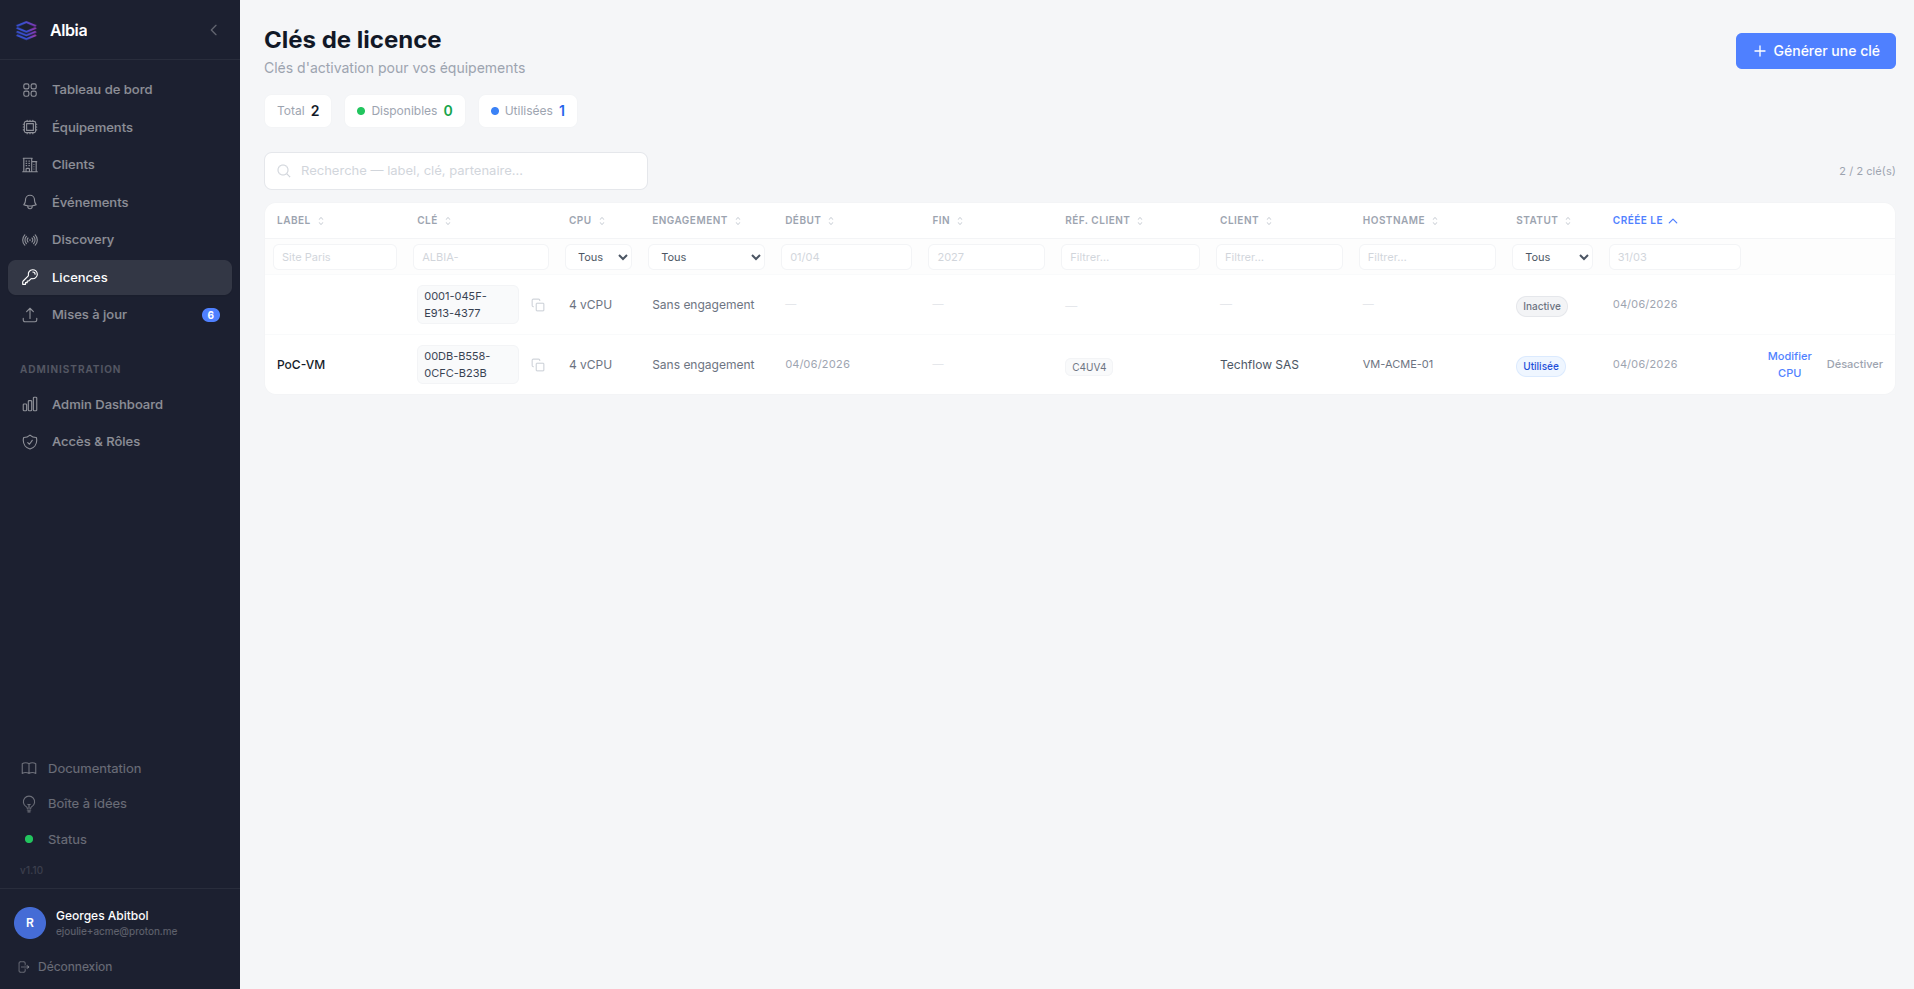Collapse the sidebar with the chevron arrow
1914x989 pixels.
214,30
